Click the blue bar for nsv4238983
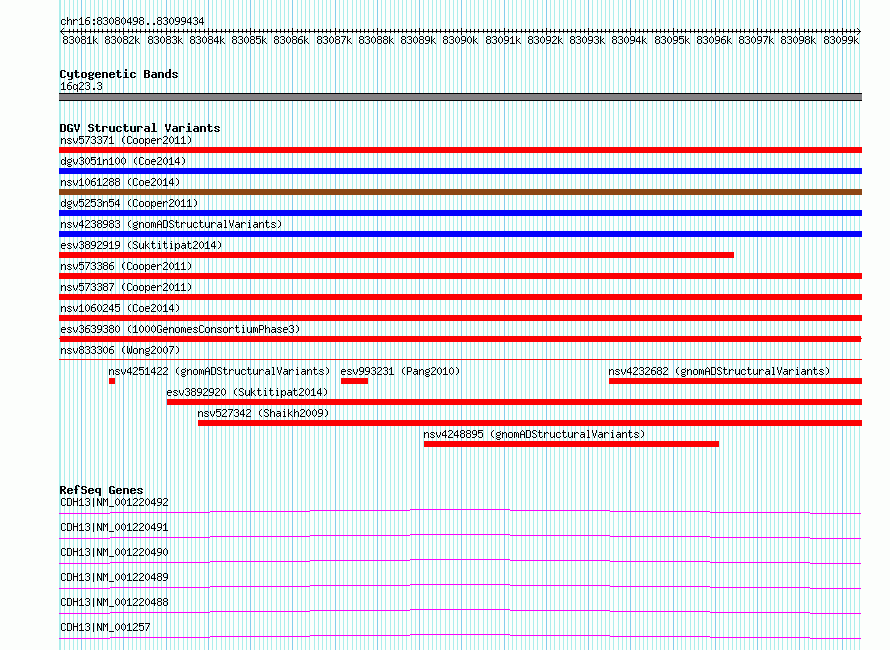 (x=460, y=234)
